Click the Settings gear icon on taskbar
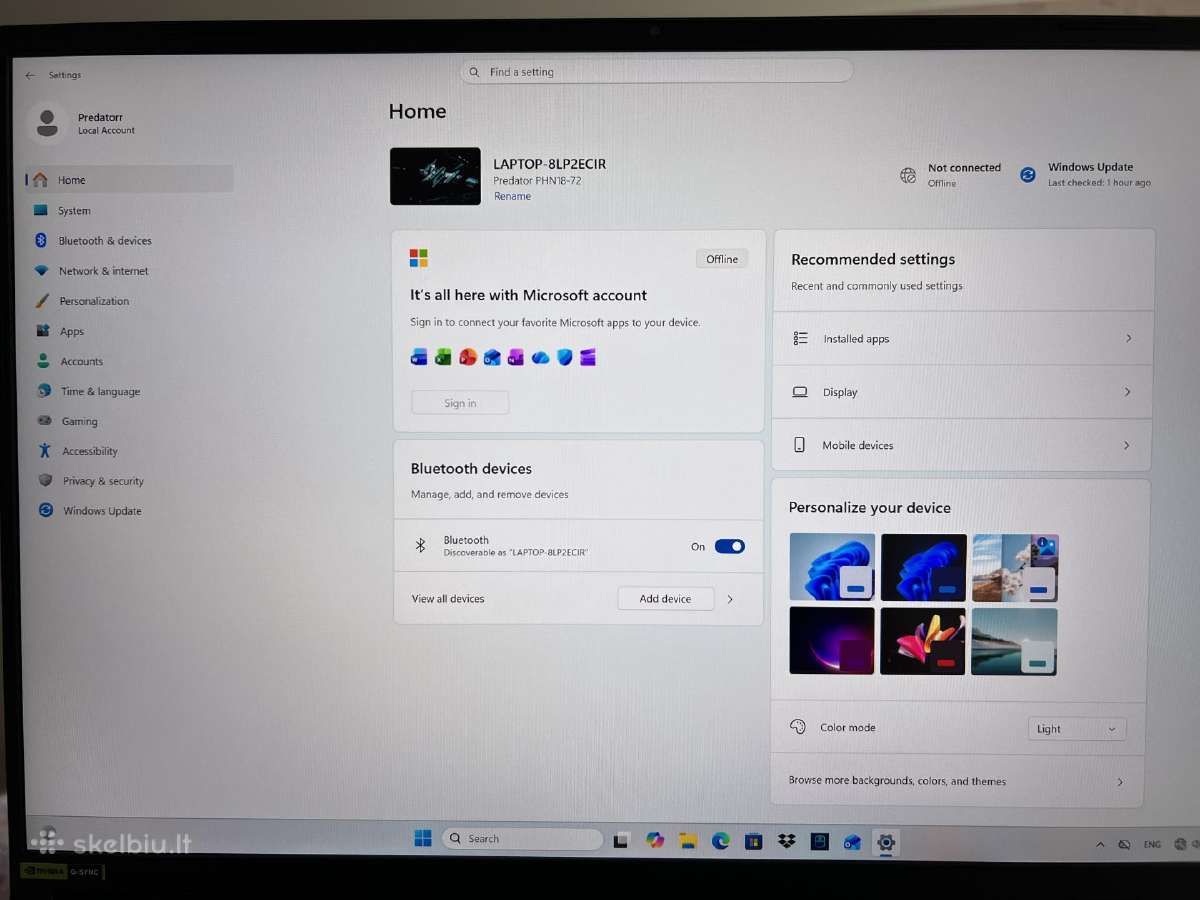This screenshot has width=1200, height=900. (x=886, y=842)
